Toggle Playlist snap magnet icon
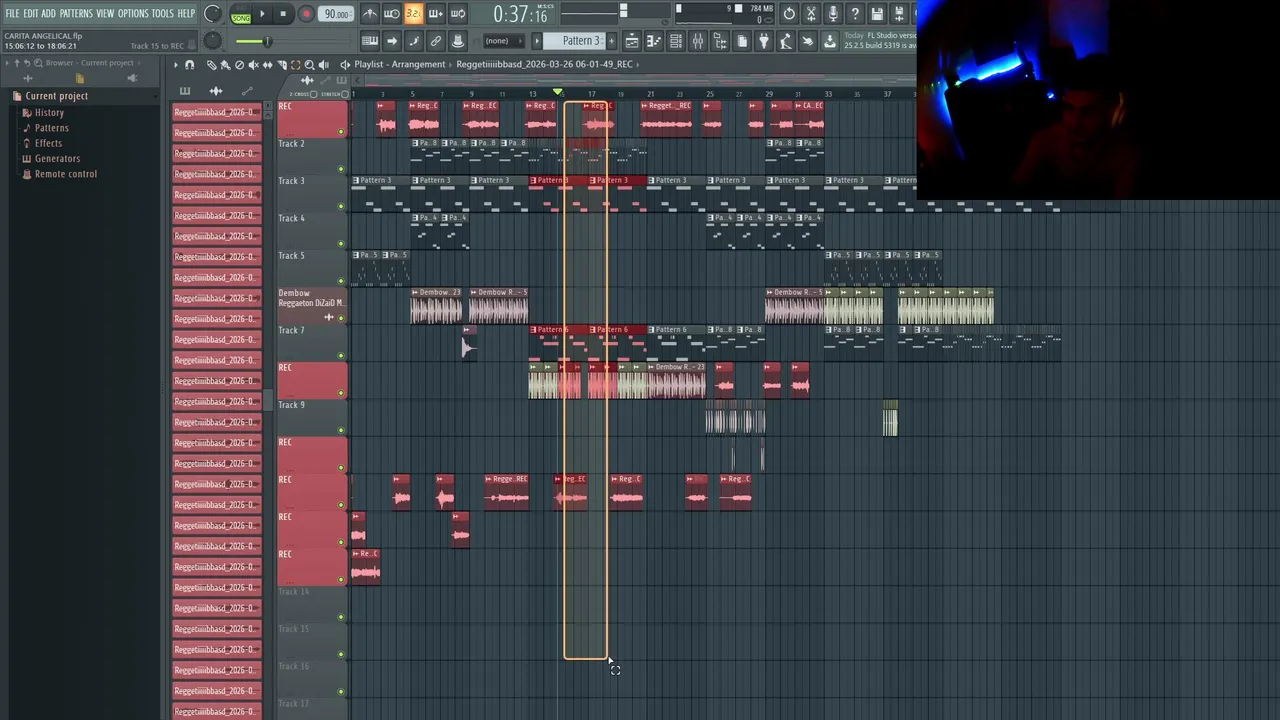Screen dimensions: 1280x720 (x=189, y=64)
